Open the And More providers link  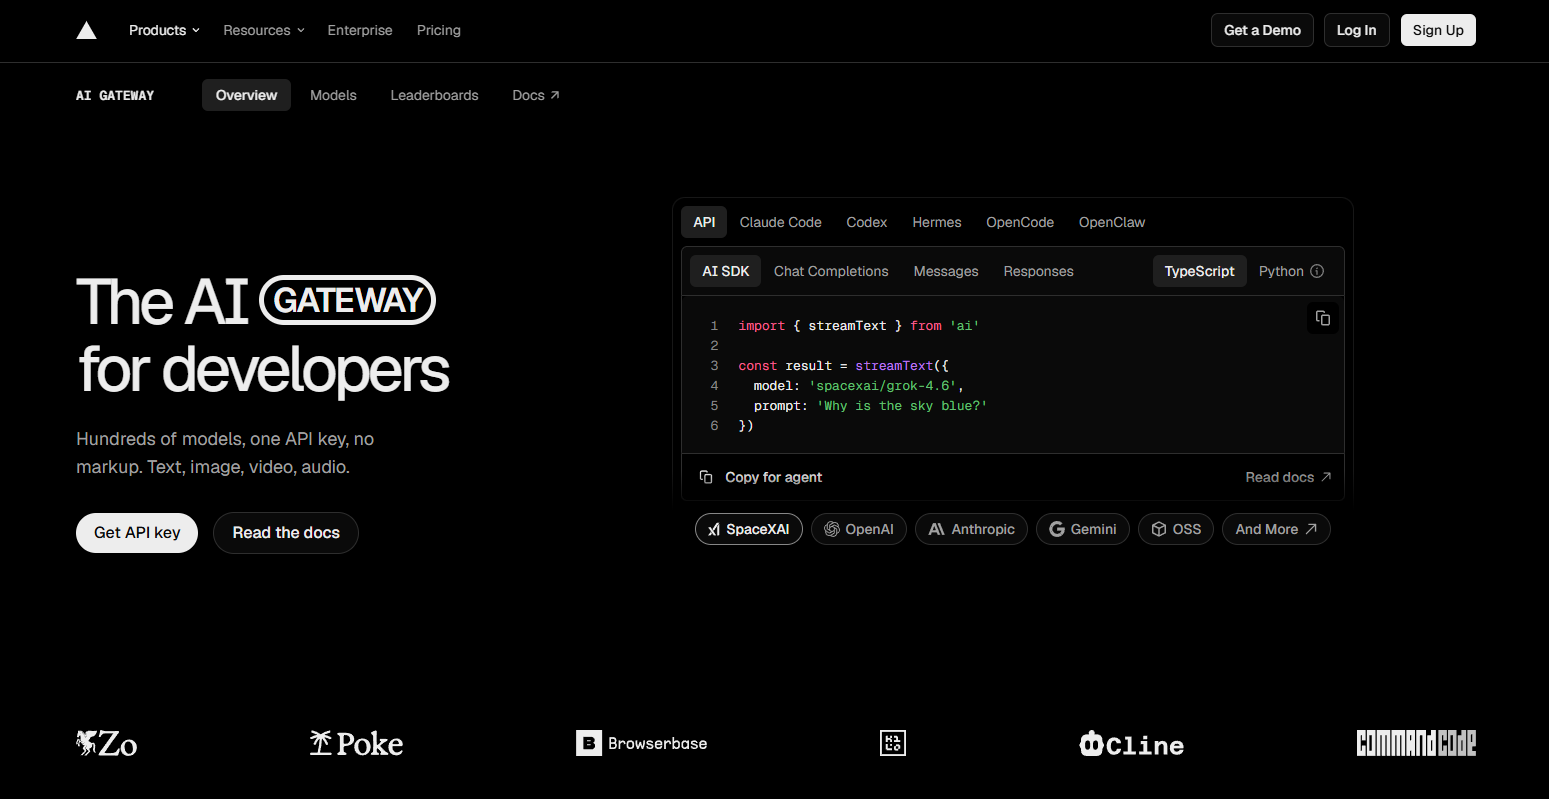coord(1276,529)
